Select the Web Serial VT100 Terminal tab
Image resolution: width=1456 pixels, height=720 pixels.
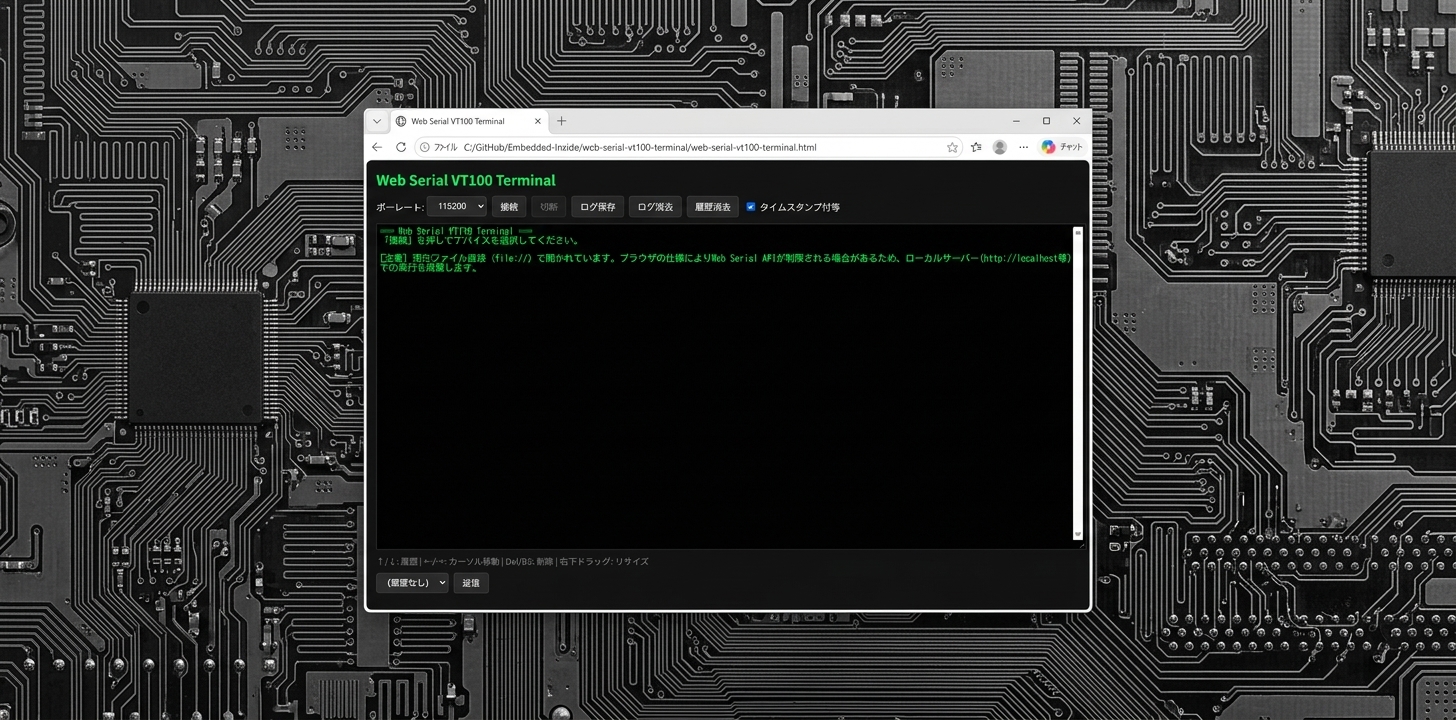click(x=469, y=121)
